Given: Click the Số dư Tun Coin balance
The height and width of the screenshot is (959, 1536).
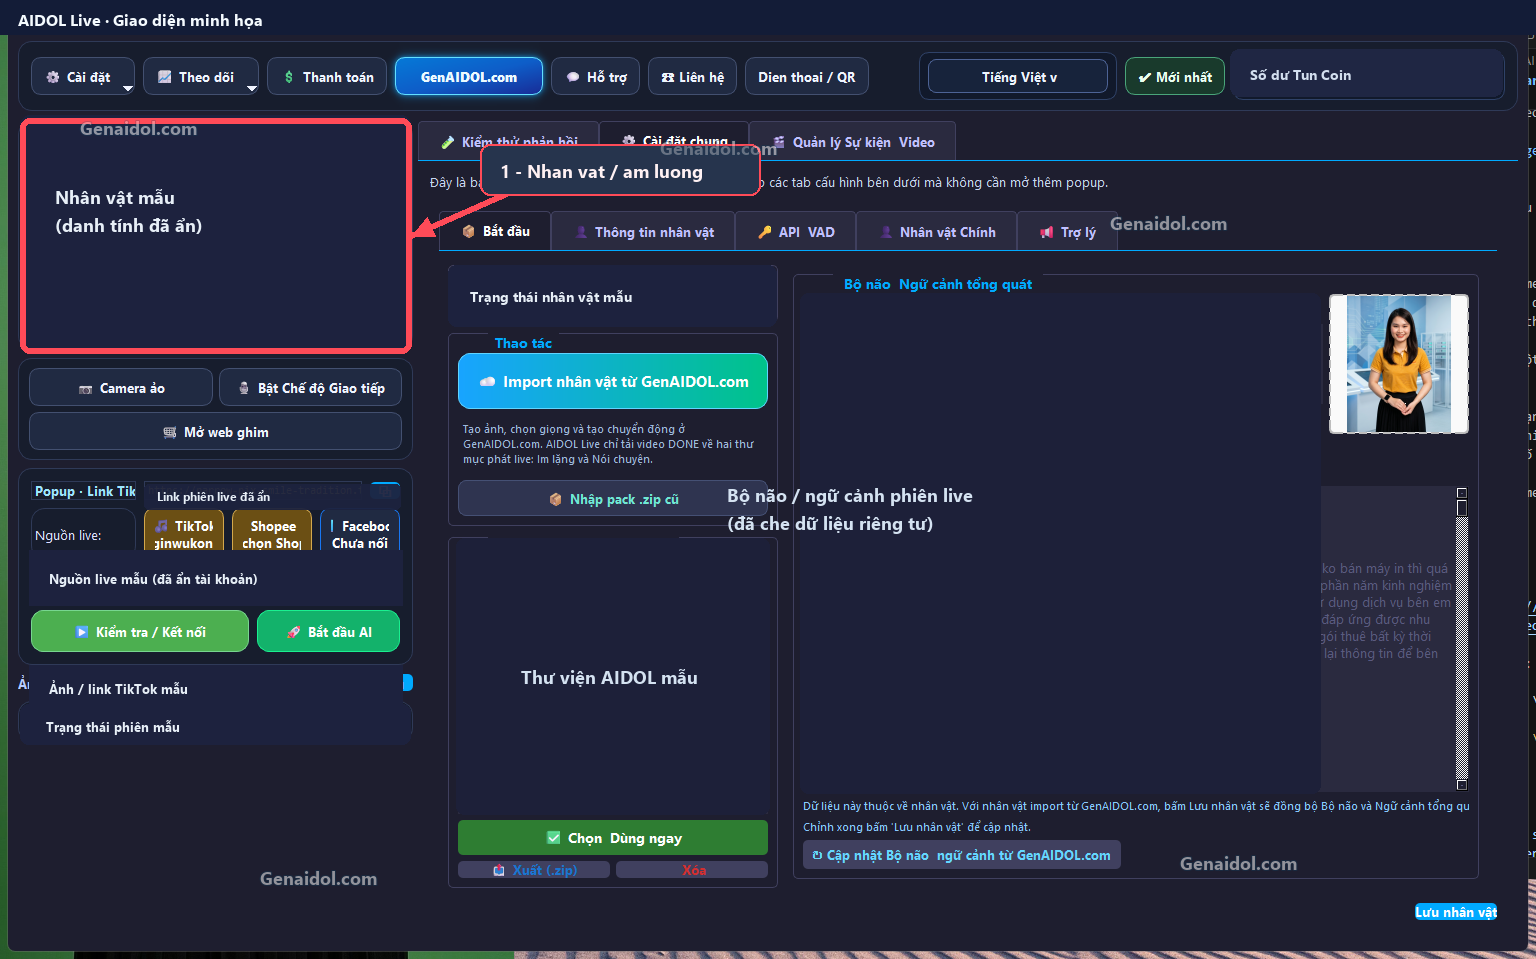Looking at the screenshot, I should pos(1369,75).
